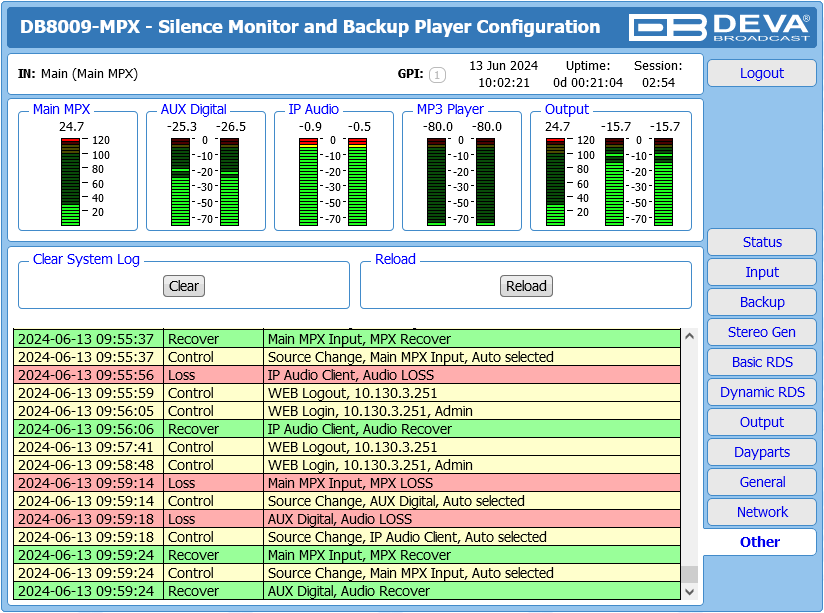Click the Reload button
The width and height of the screenshot is (824, 613).
point(526,286)
